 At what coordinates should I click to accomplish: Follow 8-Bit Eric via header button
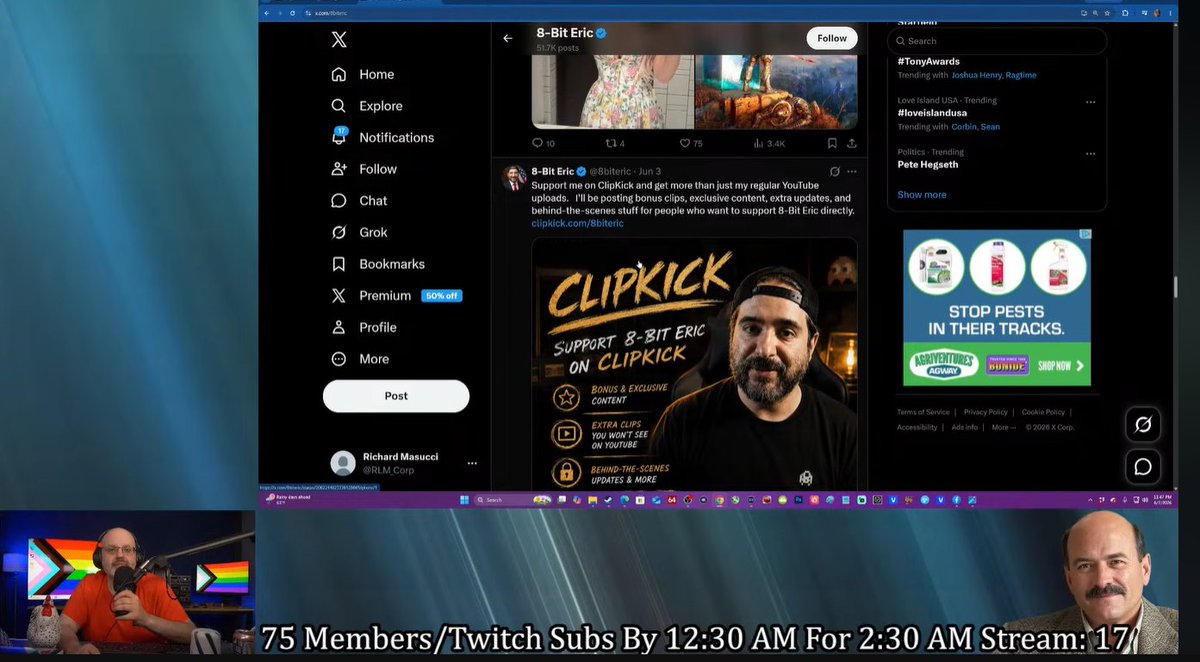coord(832,38)
